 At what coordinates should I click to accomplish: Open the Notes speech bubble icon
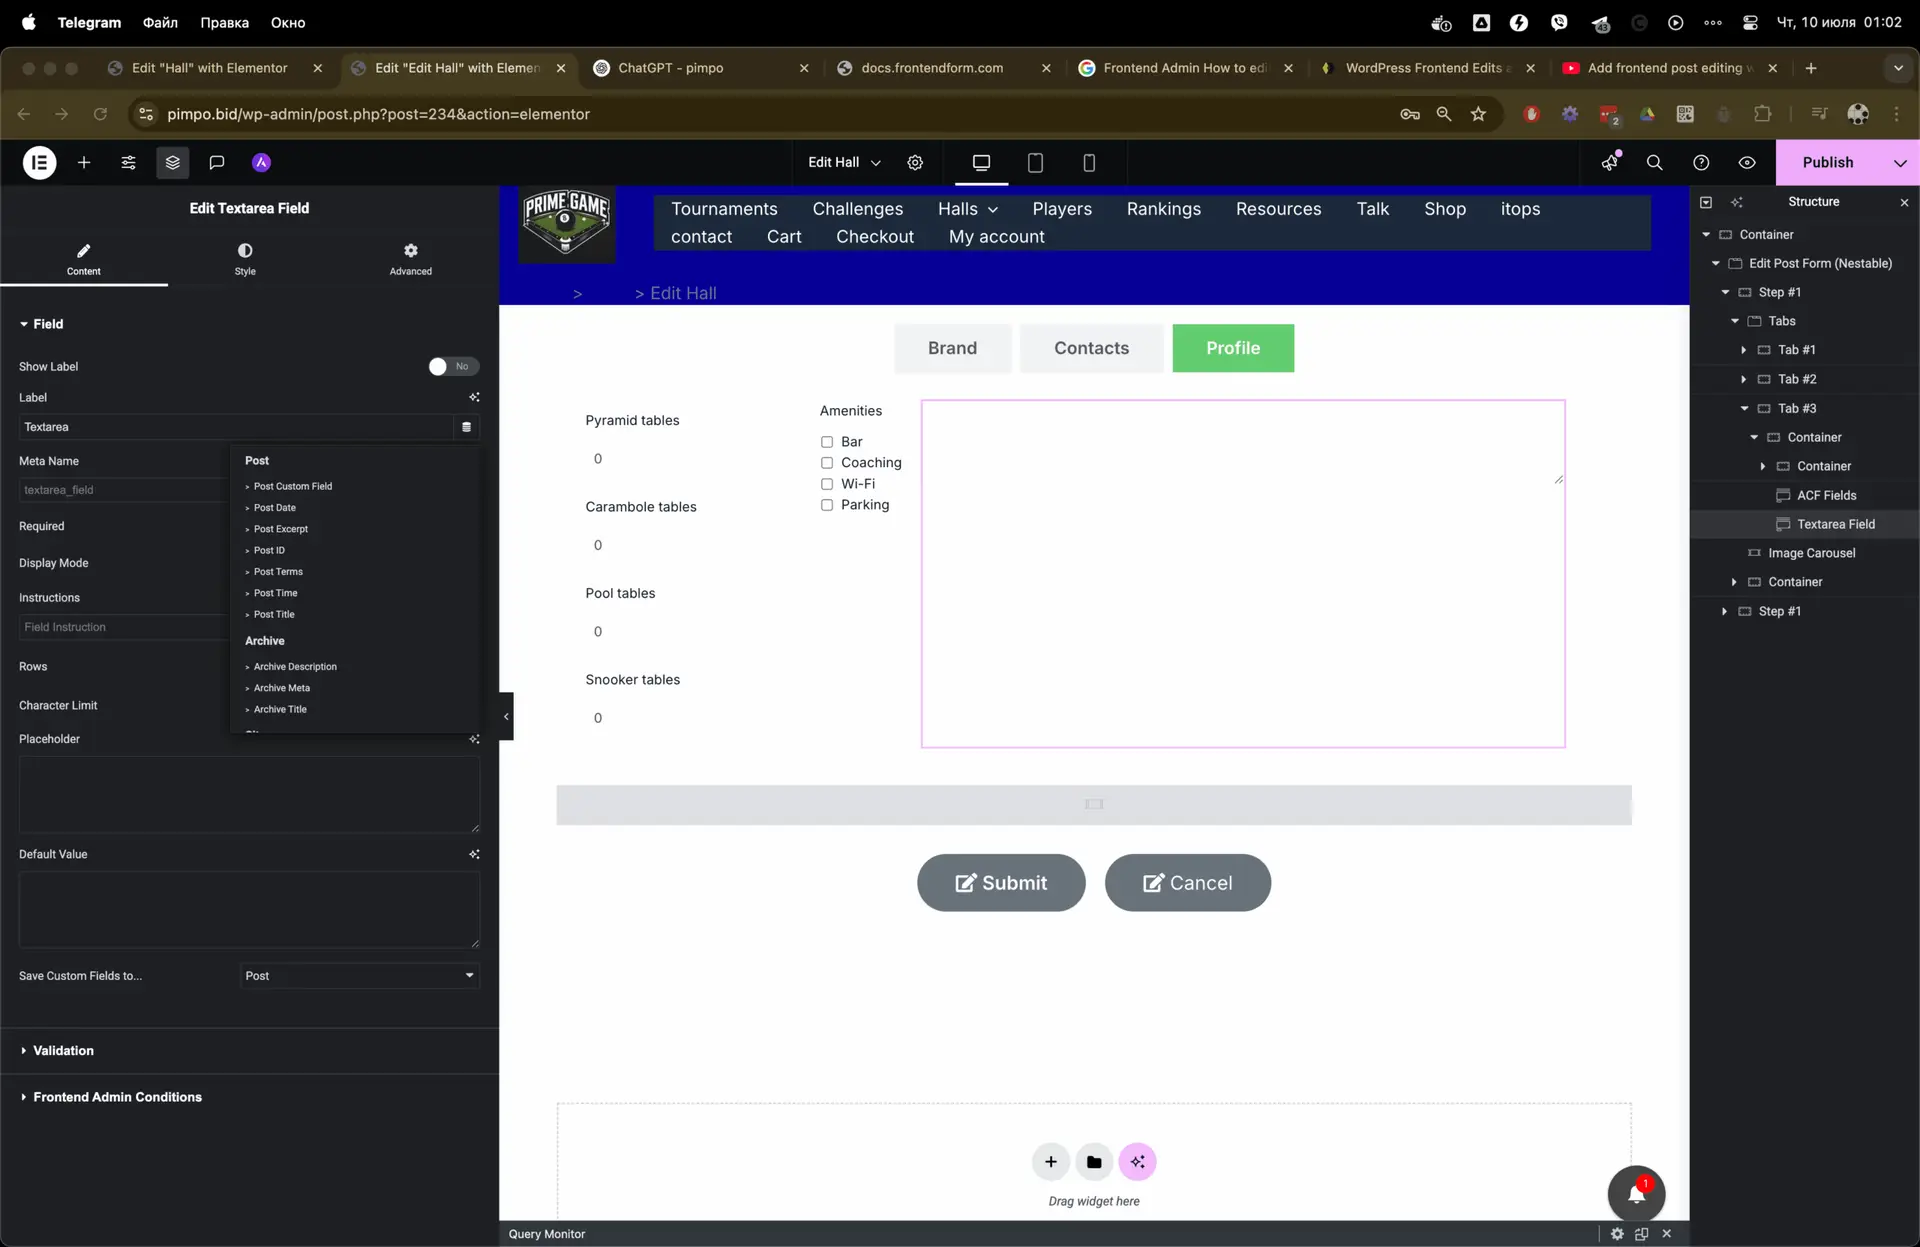(216, 162)
